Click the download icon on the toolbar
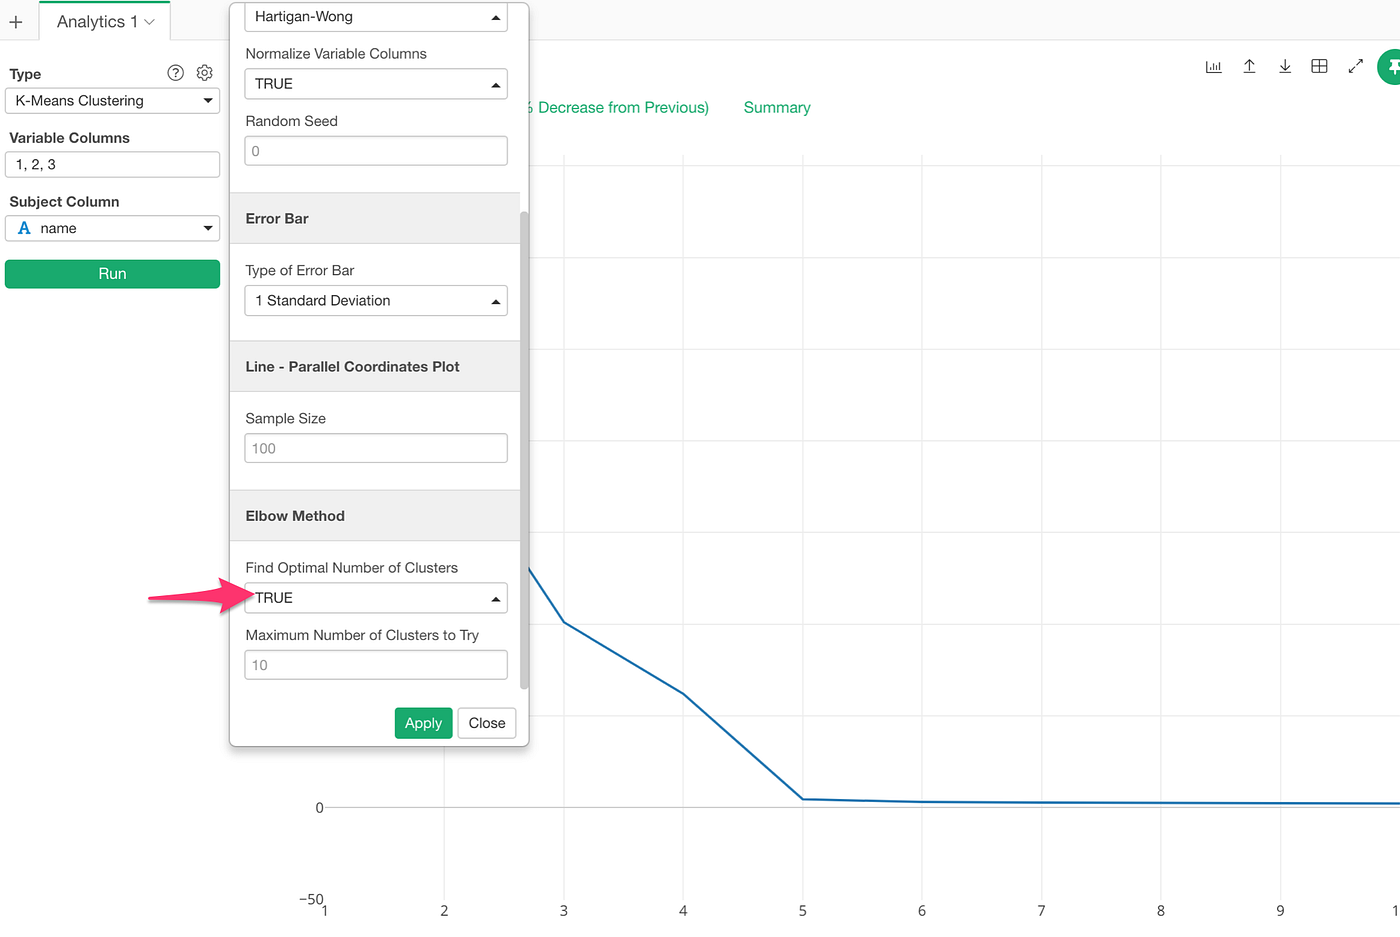Screen dimensions: 1400x937 coord(1284,66)
